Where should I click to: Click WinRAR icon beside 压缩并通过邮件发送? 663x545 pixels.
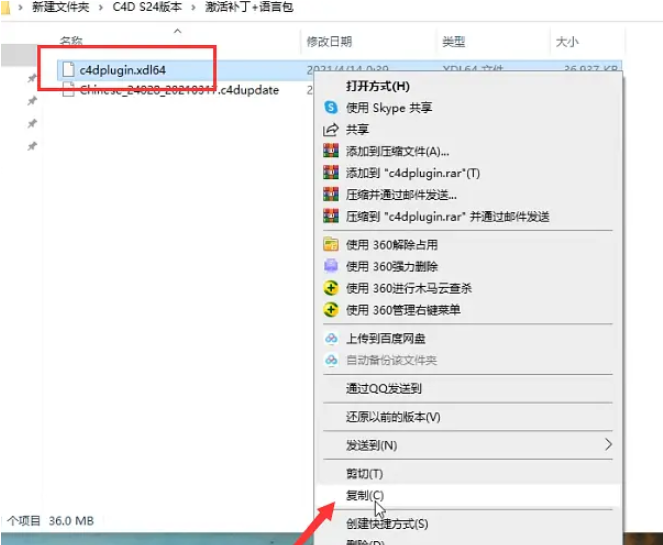pyautogui.click(x=331, y=194)
